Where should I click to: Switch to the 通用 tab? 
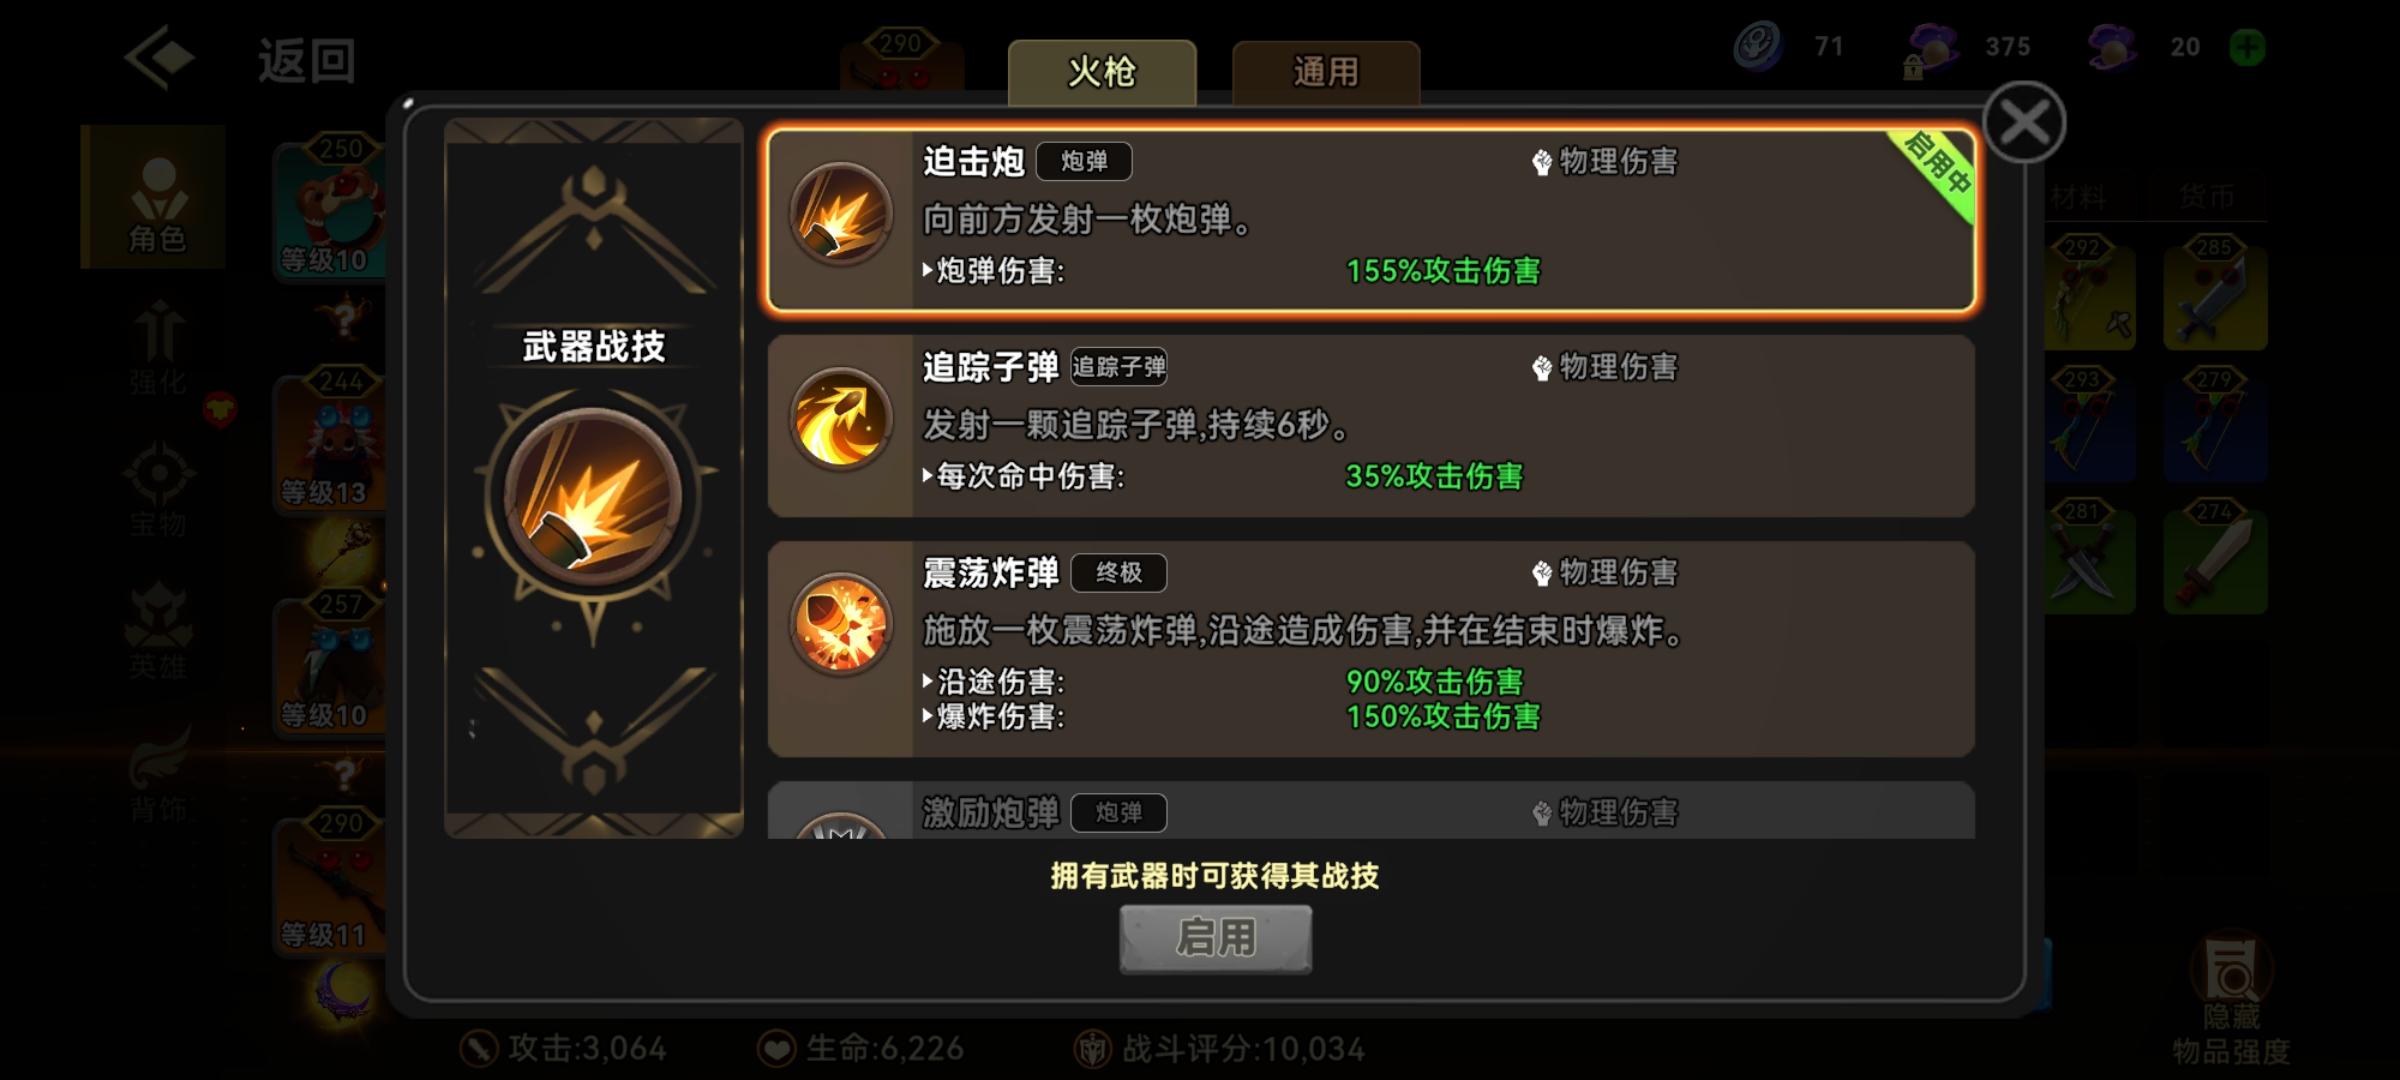[x=1326, y=72]
